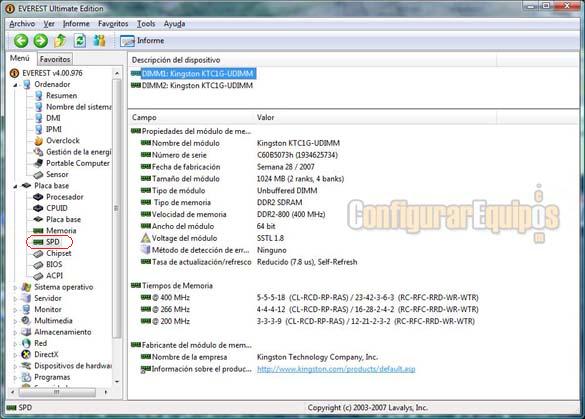This screenshot has width=585, height=419.
Task: Open the Informe report toolbar button
Action: pos(142,41)
